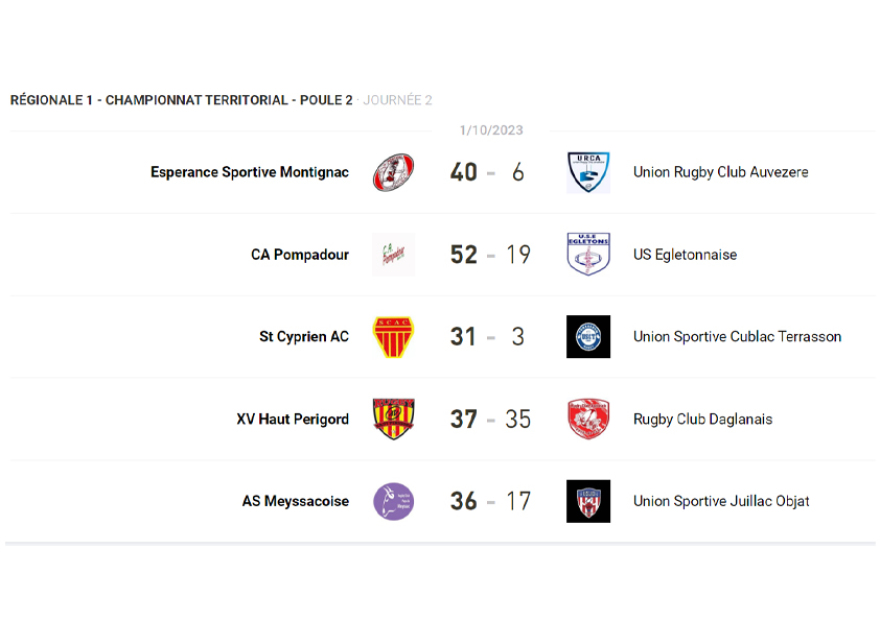Open the US Egletonnaise team link
The image size is (880, 621).
(685, 255)
